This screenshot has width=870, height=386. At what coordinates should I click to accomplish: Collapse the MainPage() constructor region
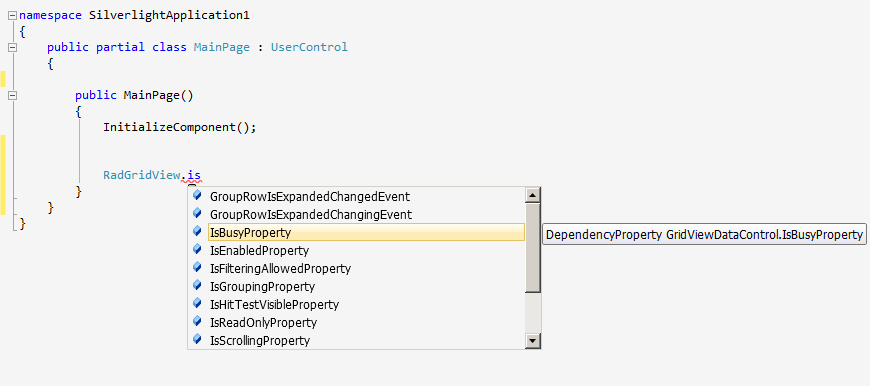[13, 95]
